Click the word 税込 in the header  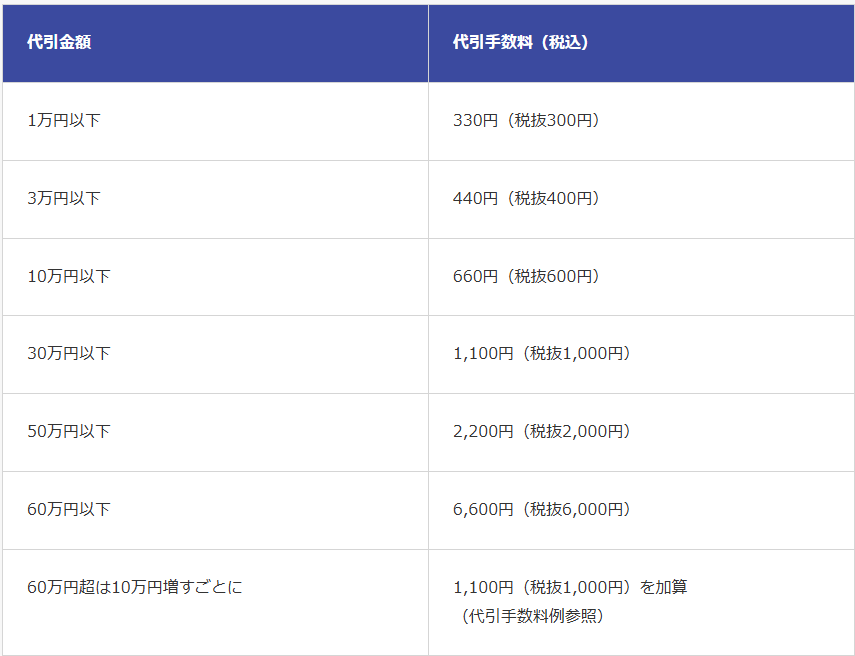564,42
